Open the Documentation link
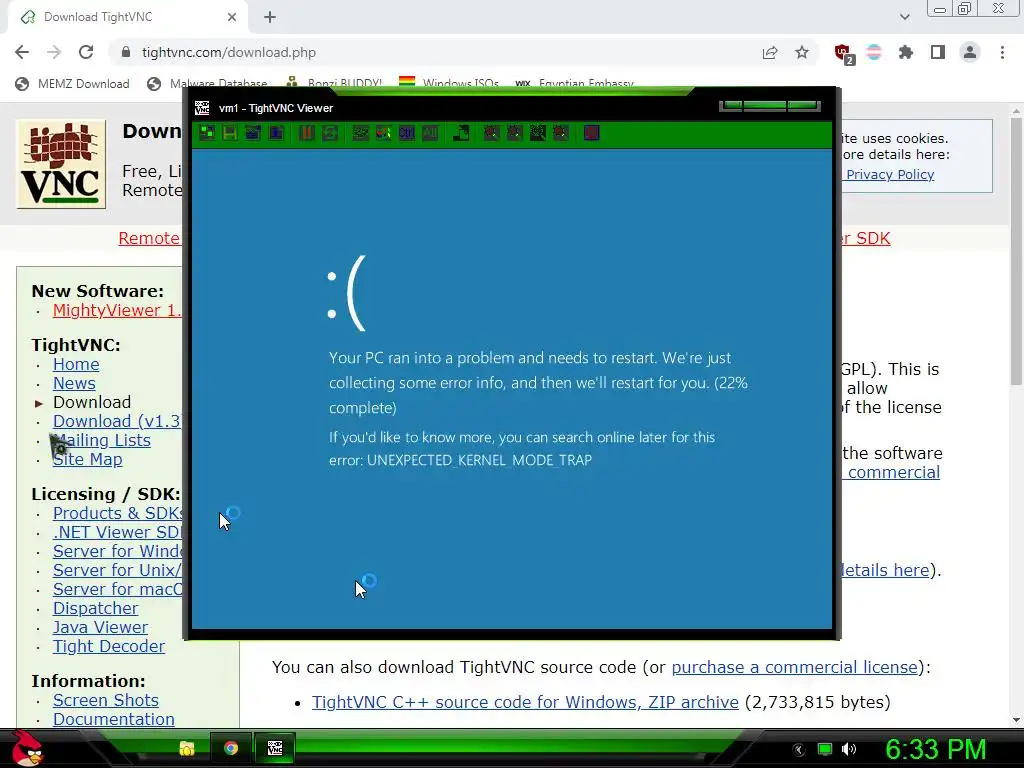The width and height of the screenshot is (1024, 768). click(114, 719)
